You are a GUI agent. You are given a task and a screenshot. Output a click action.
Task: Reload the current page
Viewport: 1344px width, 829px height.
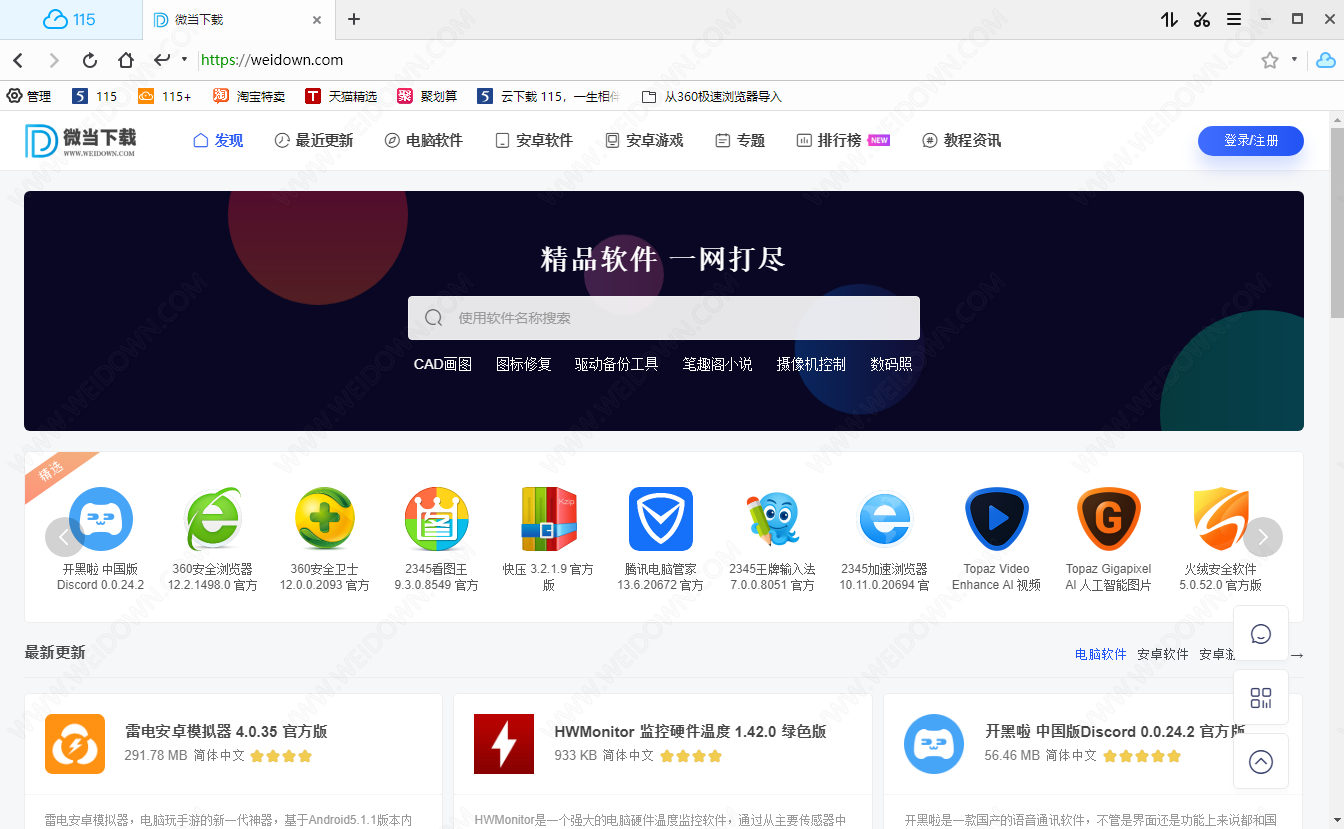point(90,60)
